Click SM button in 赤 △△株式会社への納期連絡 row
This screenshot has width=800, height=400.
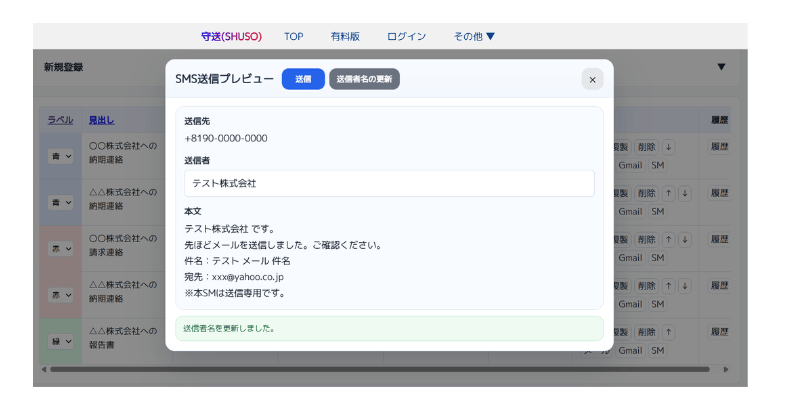(x=658, y=304)
